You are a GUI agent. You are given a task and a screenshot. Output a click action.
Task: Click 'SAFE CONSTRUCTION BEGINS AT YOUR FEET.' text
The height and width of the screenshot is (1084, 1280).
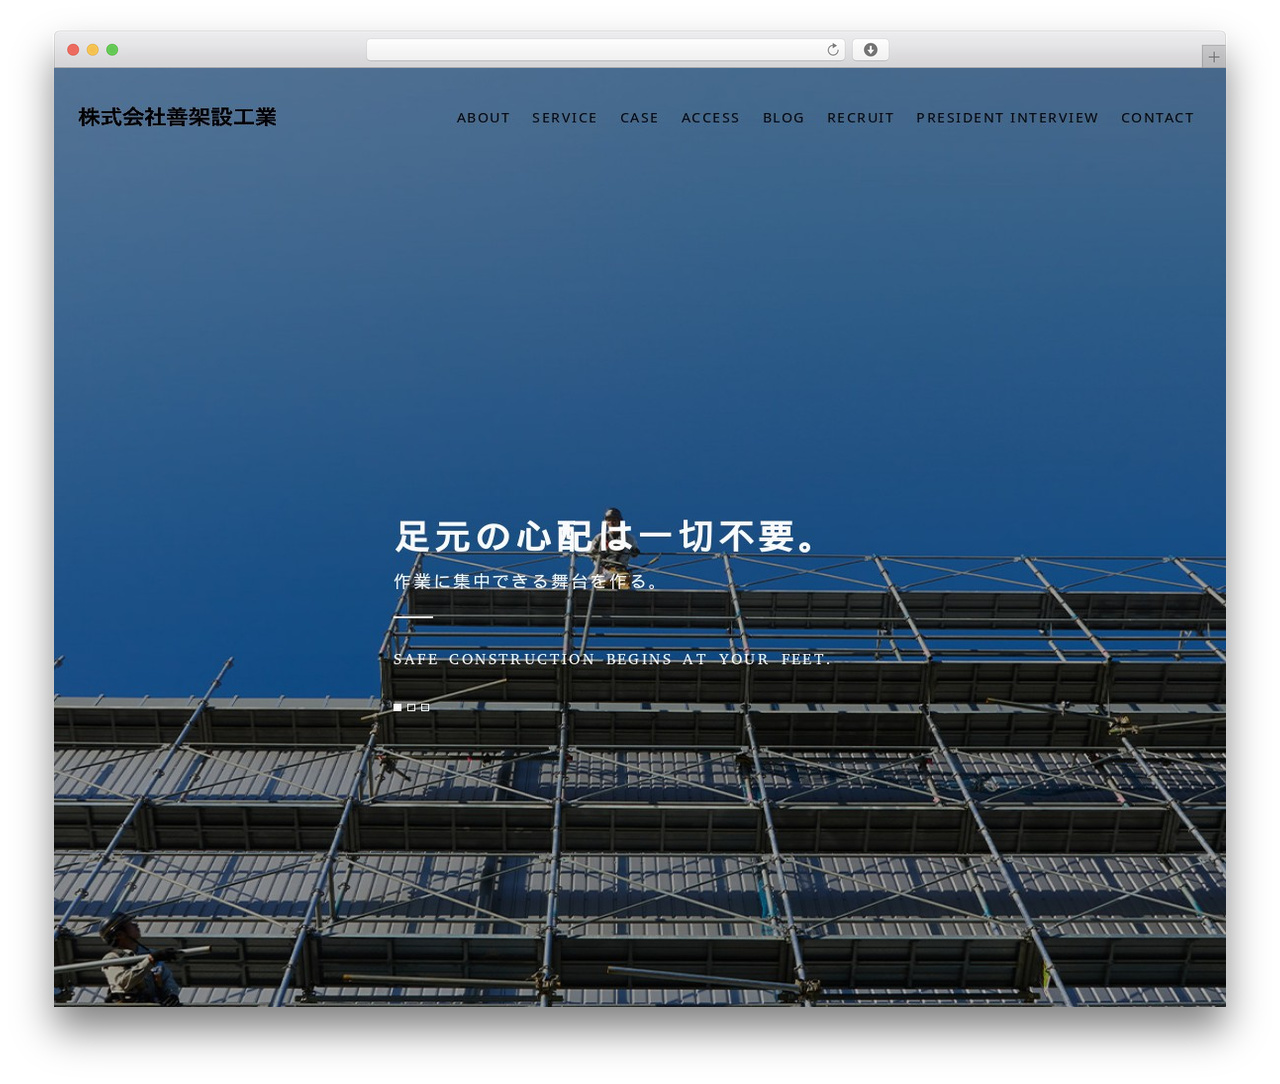point(612,659)
